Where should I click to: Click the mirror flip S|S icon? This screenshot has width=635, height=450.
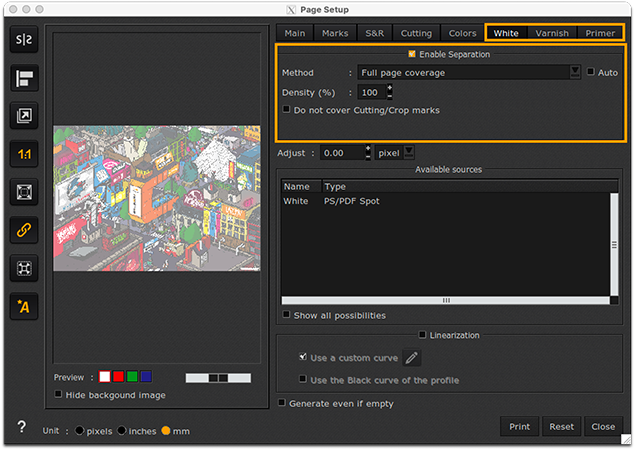[x=23, y=40]
